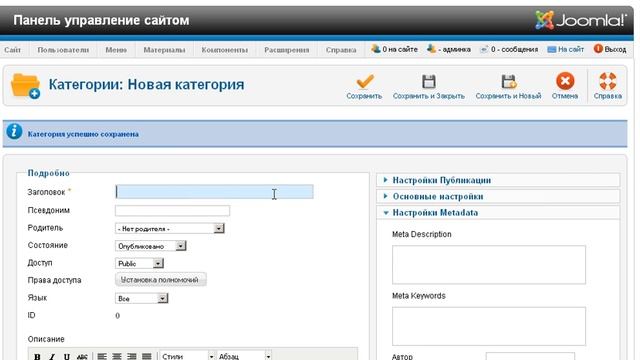Click the blue info message icon
The height and width of the screenshot is (360, 640).
tap(14, 131)
